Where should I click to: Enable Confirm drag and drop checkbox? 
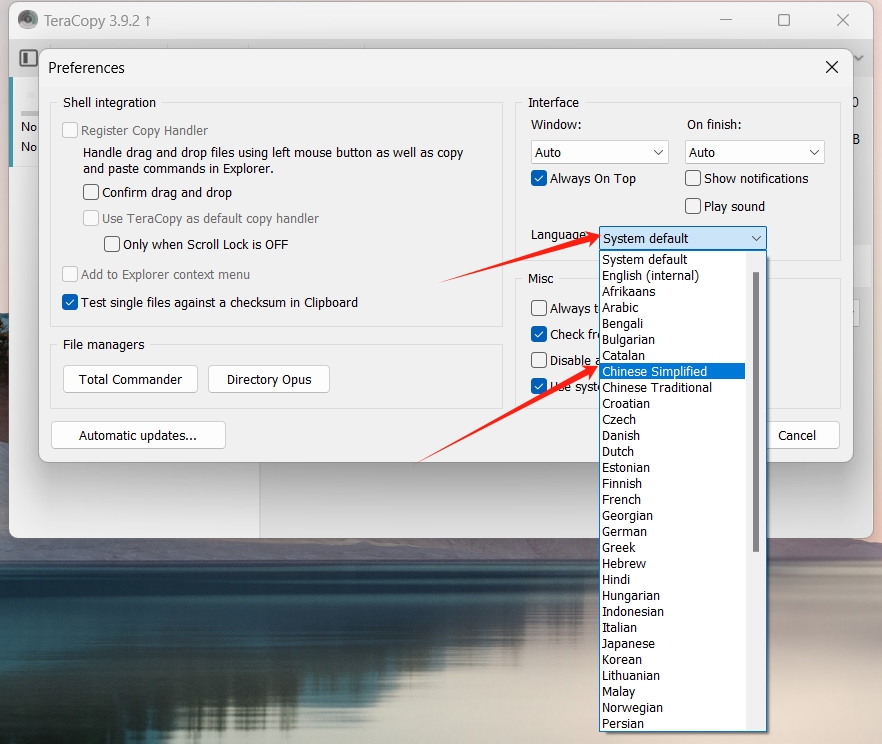tap(91, 192)
